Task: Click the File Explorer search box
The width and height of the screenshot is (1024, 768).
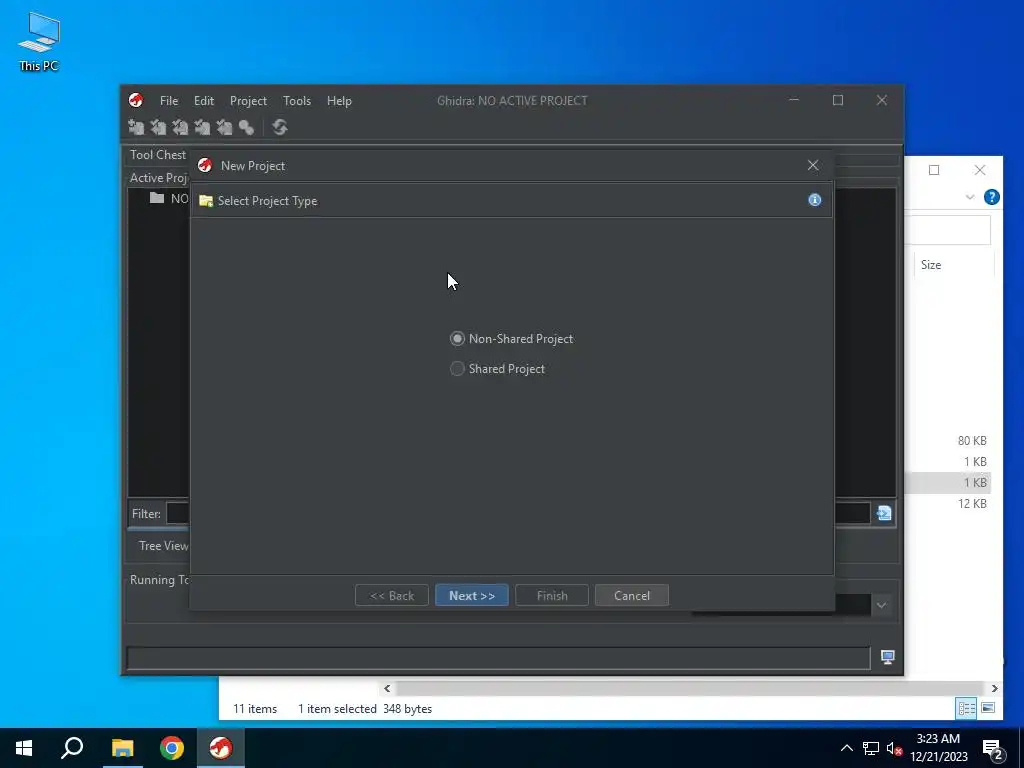Action: click(x=947, y=230)
